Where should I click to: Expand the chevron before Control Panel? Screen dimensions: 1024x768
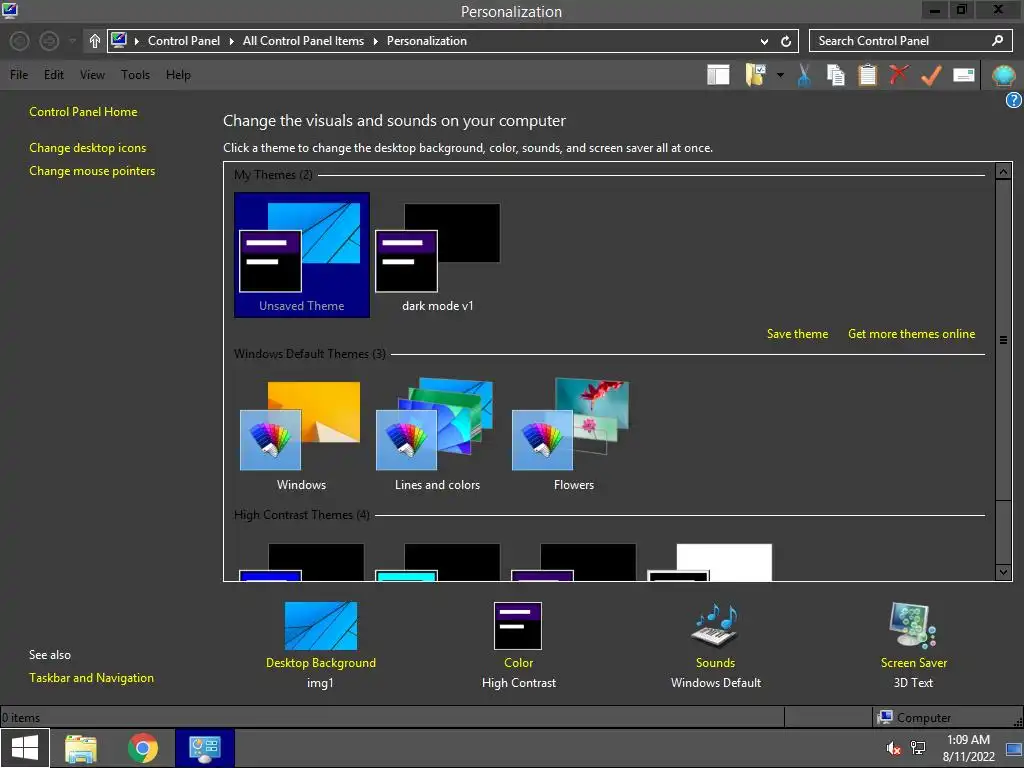(x=136, y=41)
